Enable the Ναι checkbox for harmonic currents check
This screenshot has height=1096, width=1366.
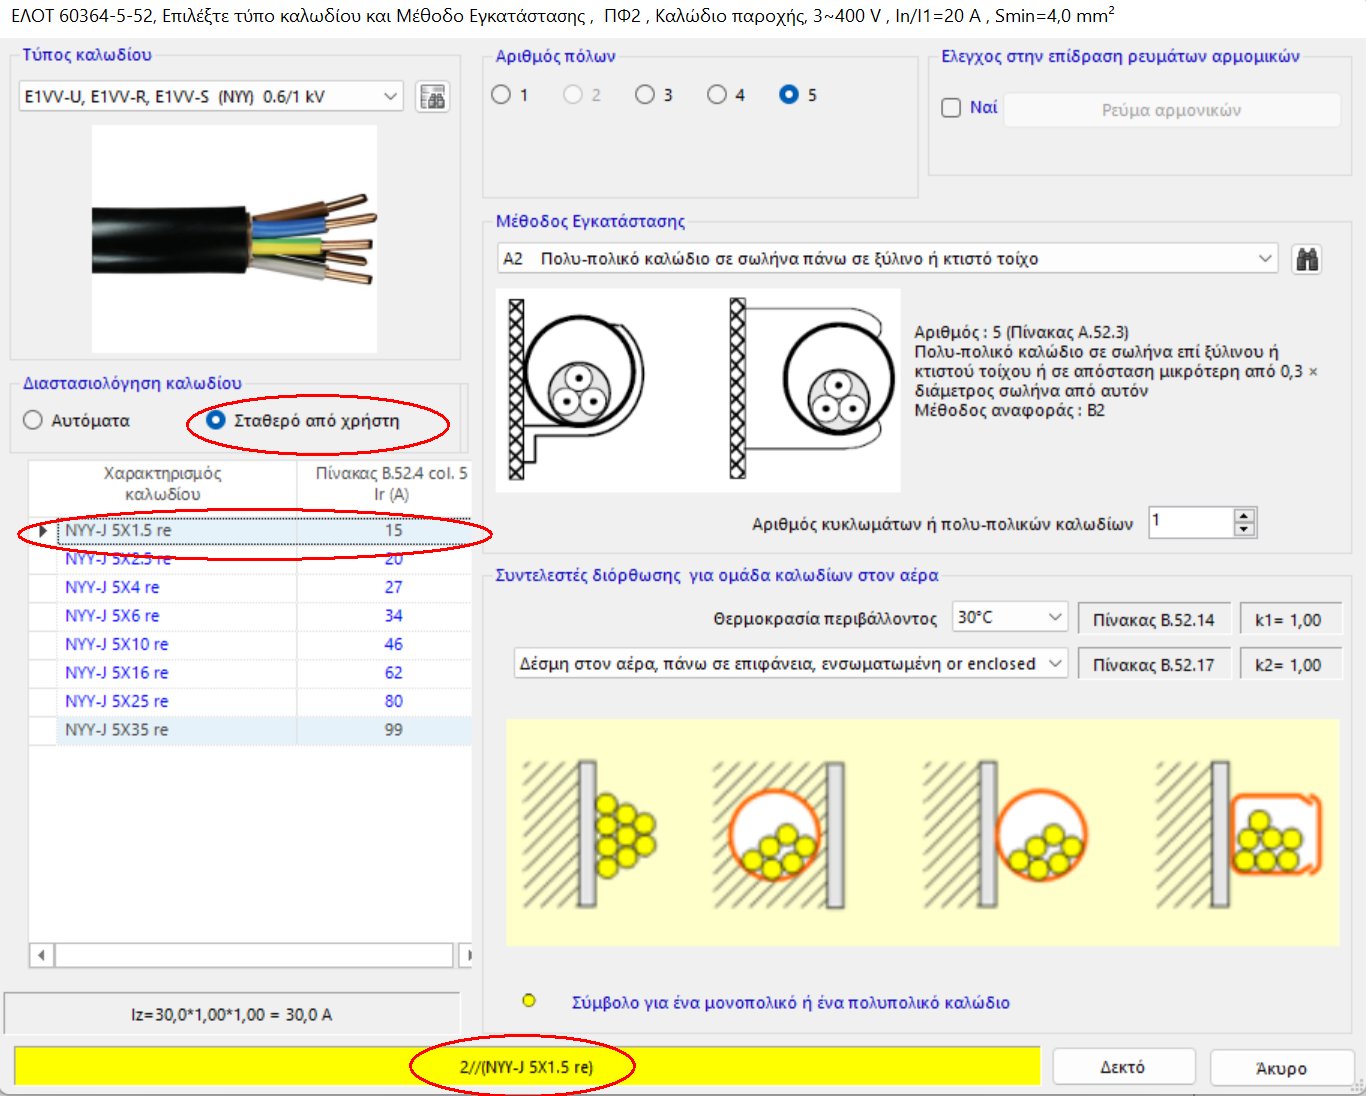[951, 107]
